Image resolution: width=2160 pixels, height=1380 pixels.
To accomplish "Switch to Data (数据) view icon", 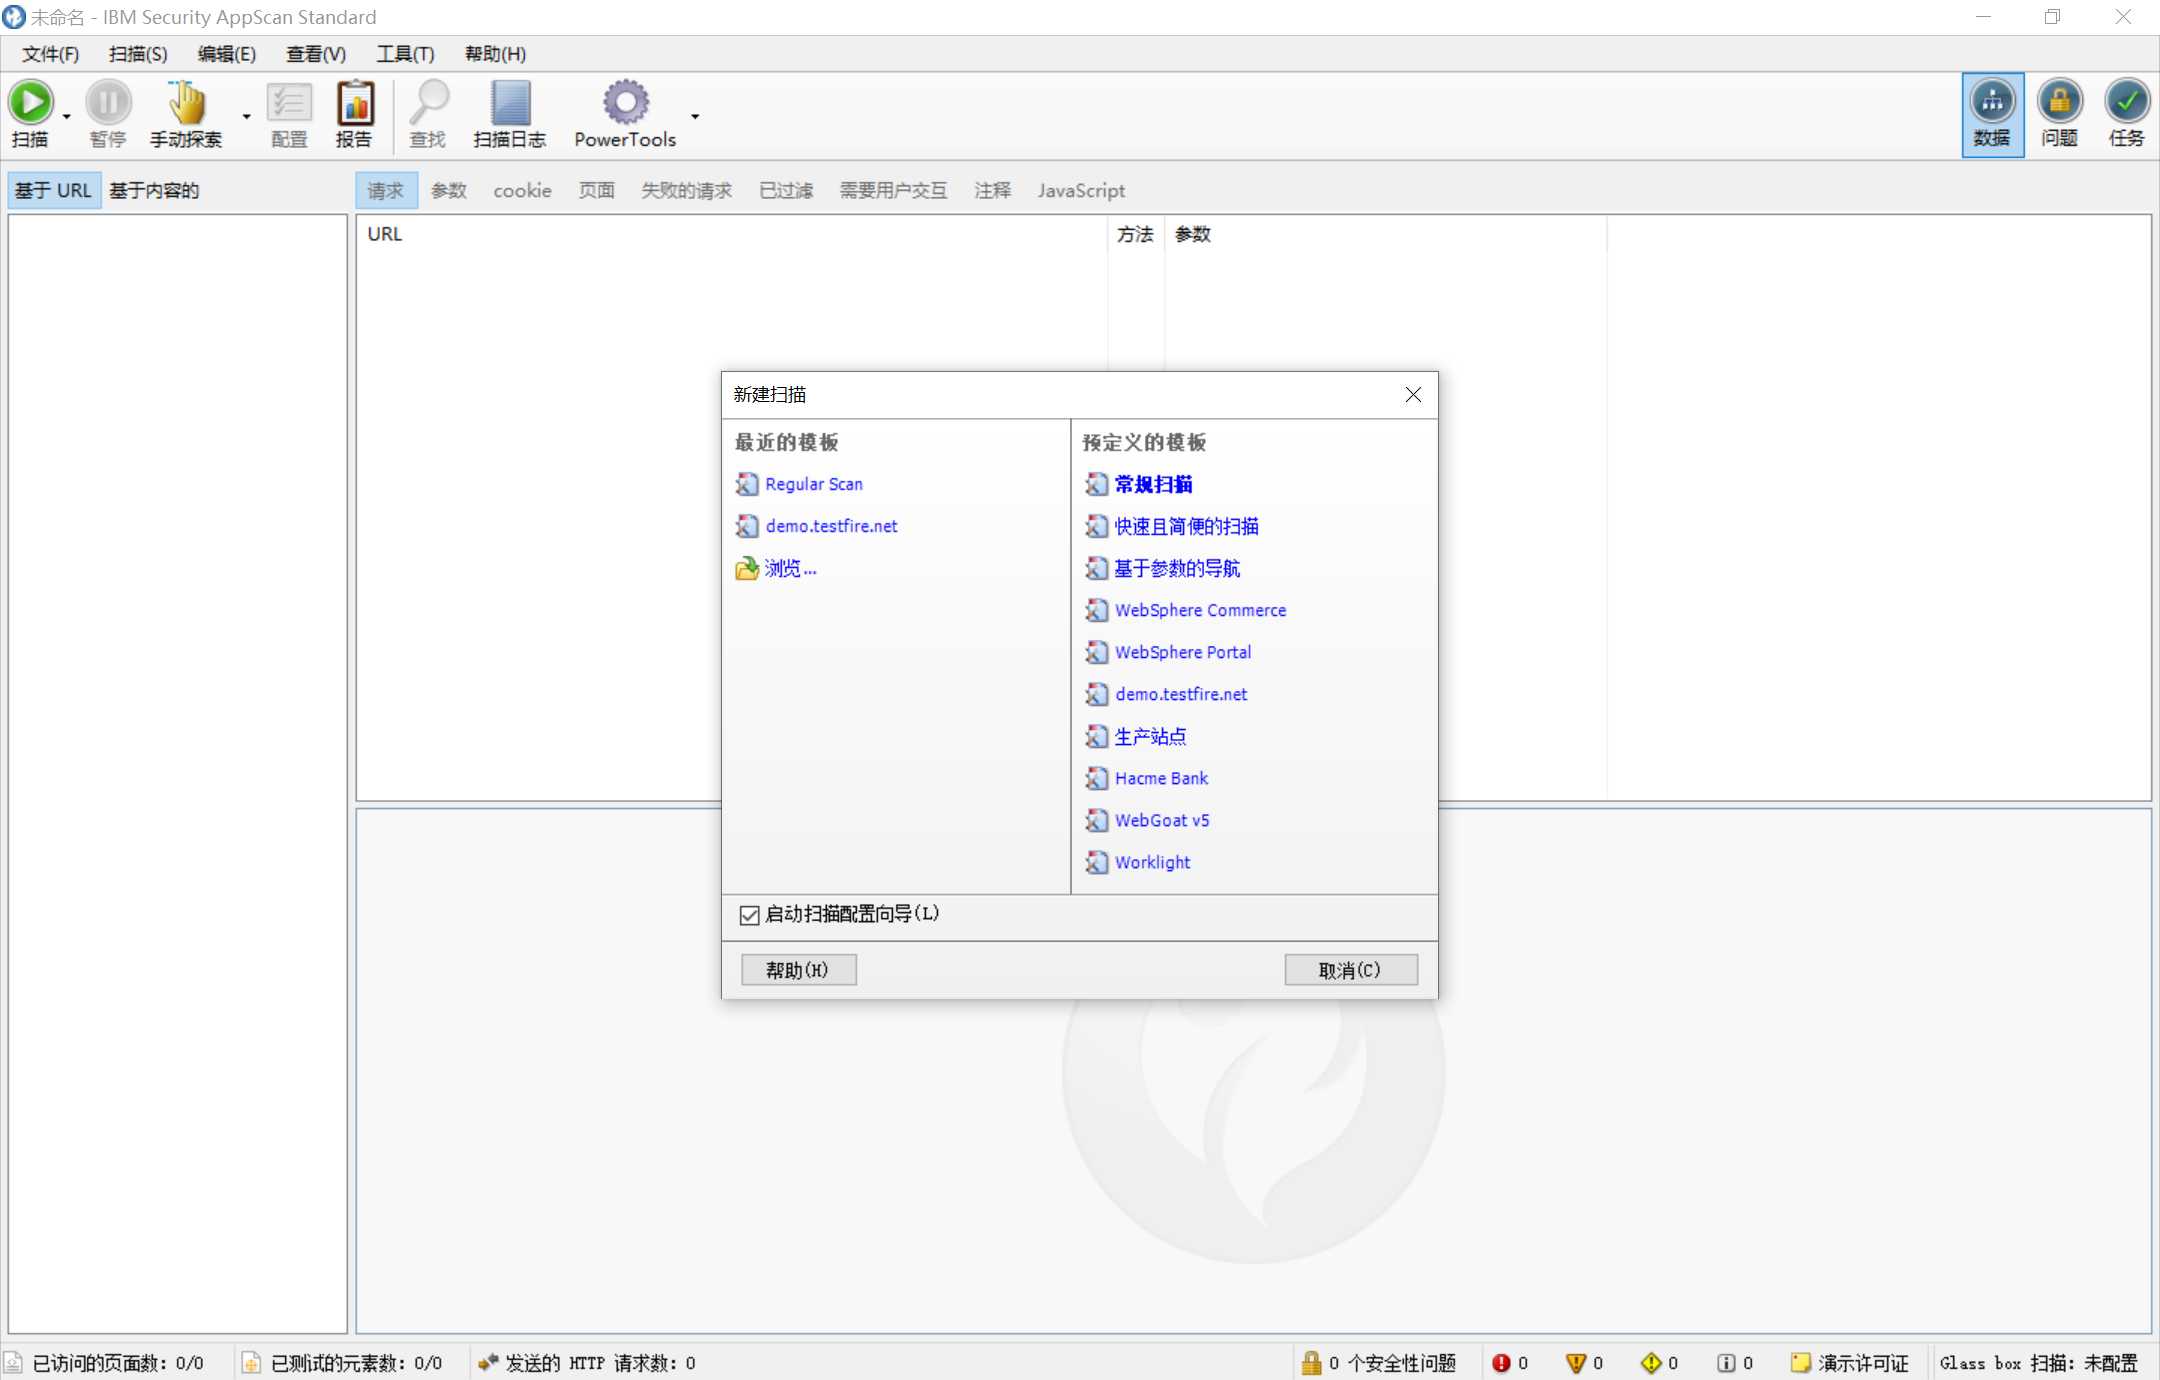I will pyautogui.click(x=1992, y=101).
